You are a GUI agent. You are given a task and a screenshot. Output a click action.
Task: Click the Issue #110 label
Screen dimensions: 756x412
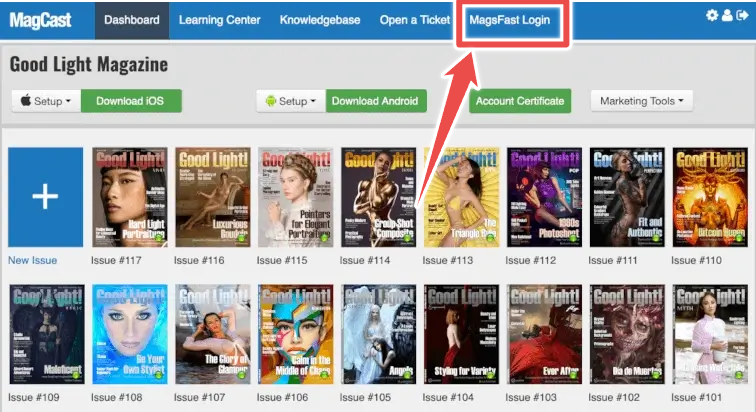click(697, 260)
